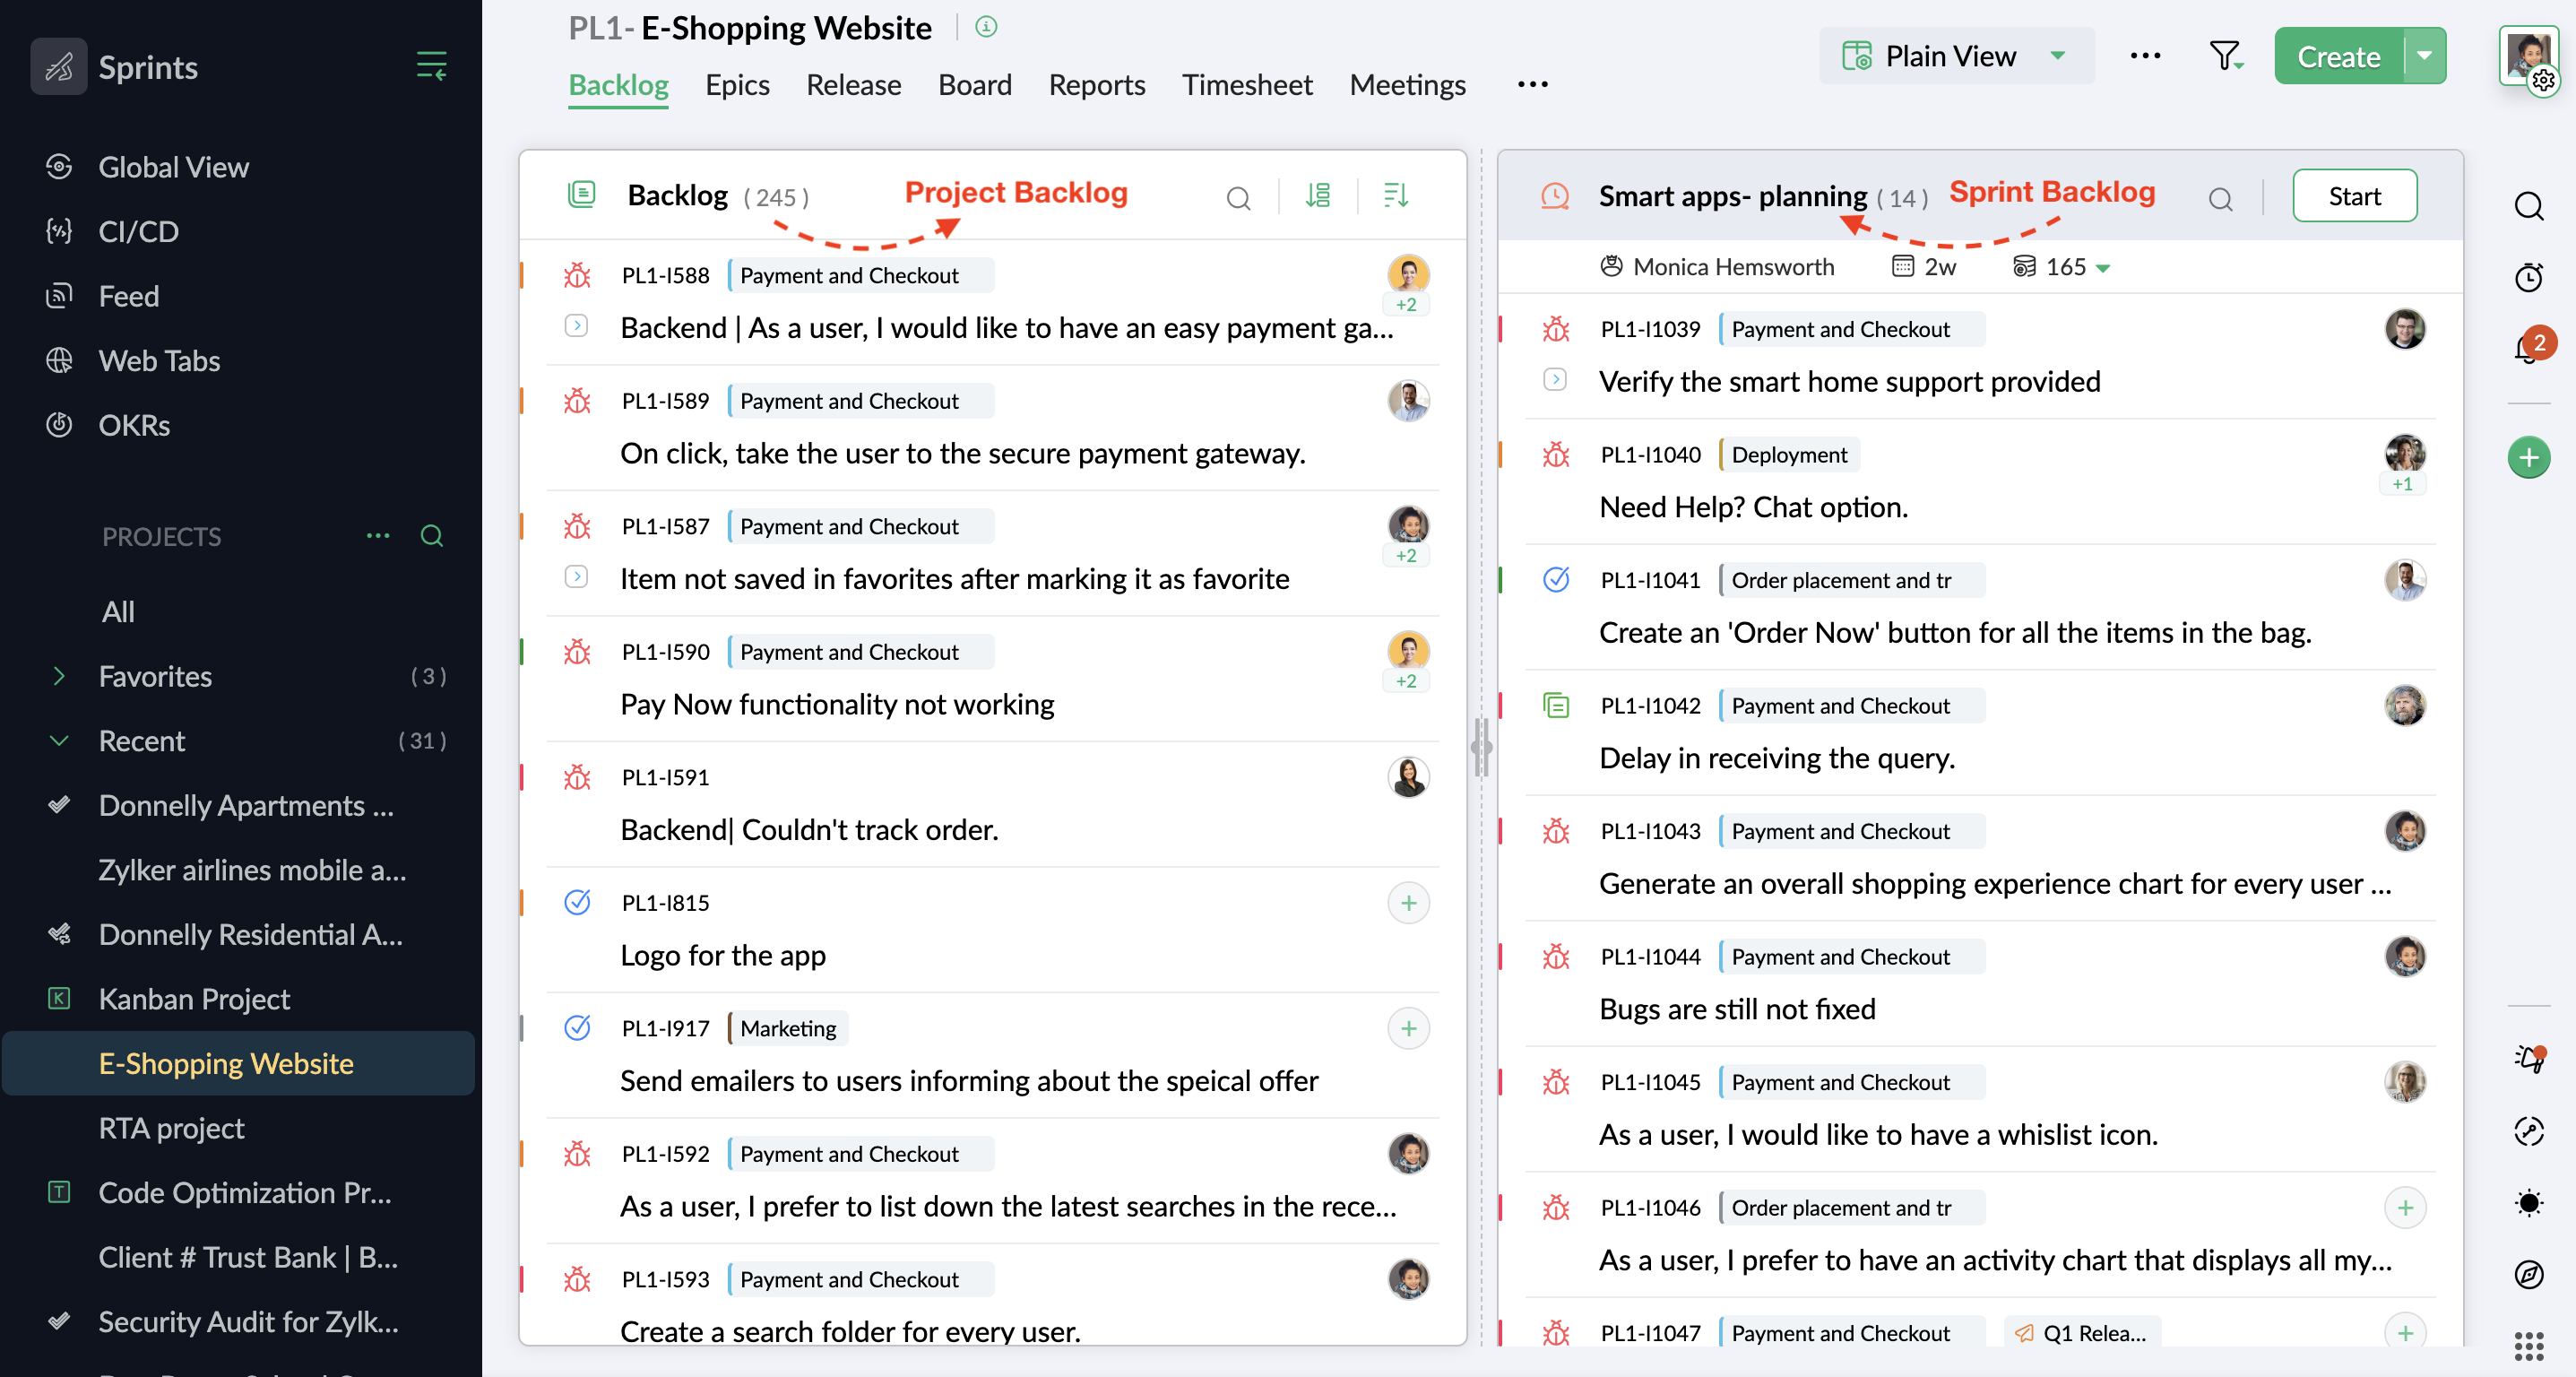The height and width of the screenshot is (1377, 2576).
Task: Open the apps grid icon
Action: click(x=2528, y=1346)
